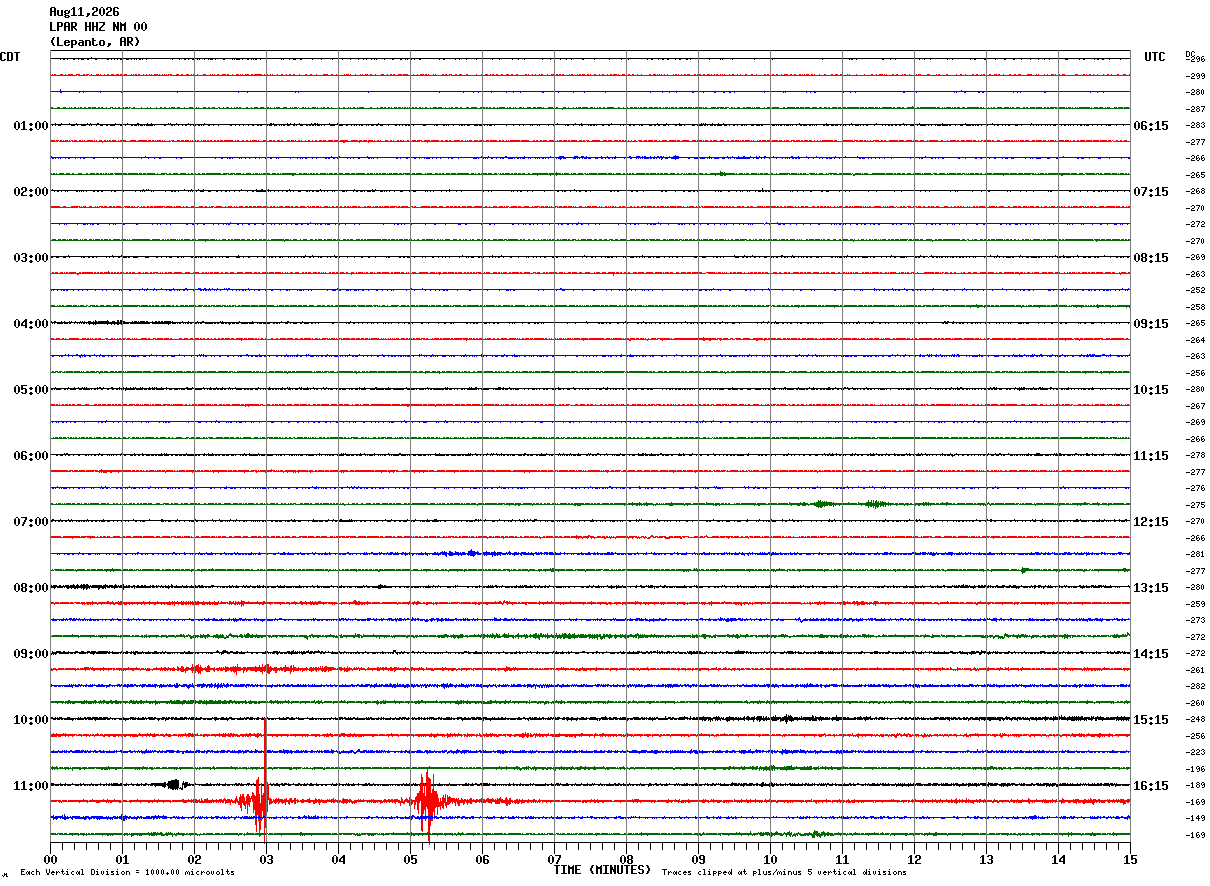1210x886 pixels.
Task: Click the LPAR HHZ NM 00 station label
Action: (x=98, y=27)
